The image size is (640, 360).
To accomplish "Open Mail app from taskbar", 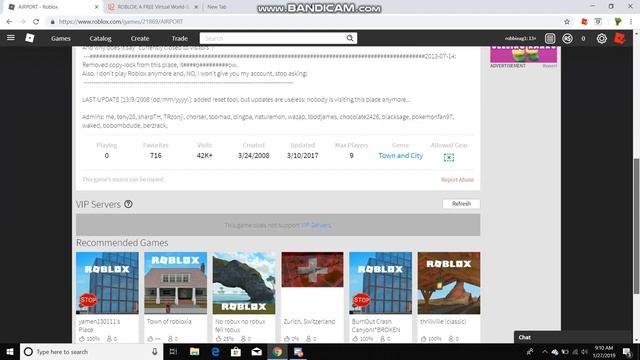I will (x=257, y=351).
